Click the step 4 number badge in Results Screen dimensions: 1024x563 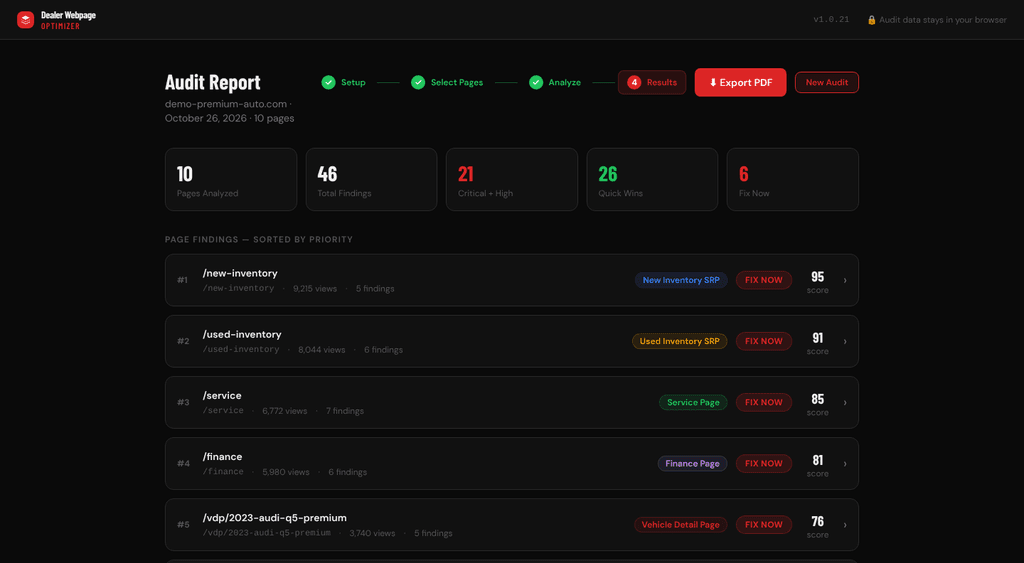[634, 82]
